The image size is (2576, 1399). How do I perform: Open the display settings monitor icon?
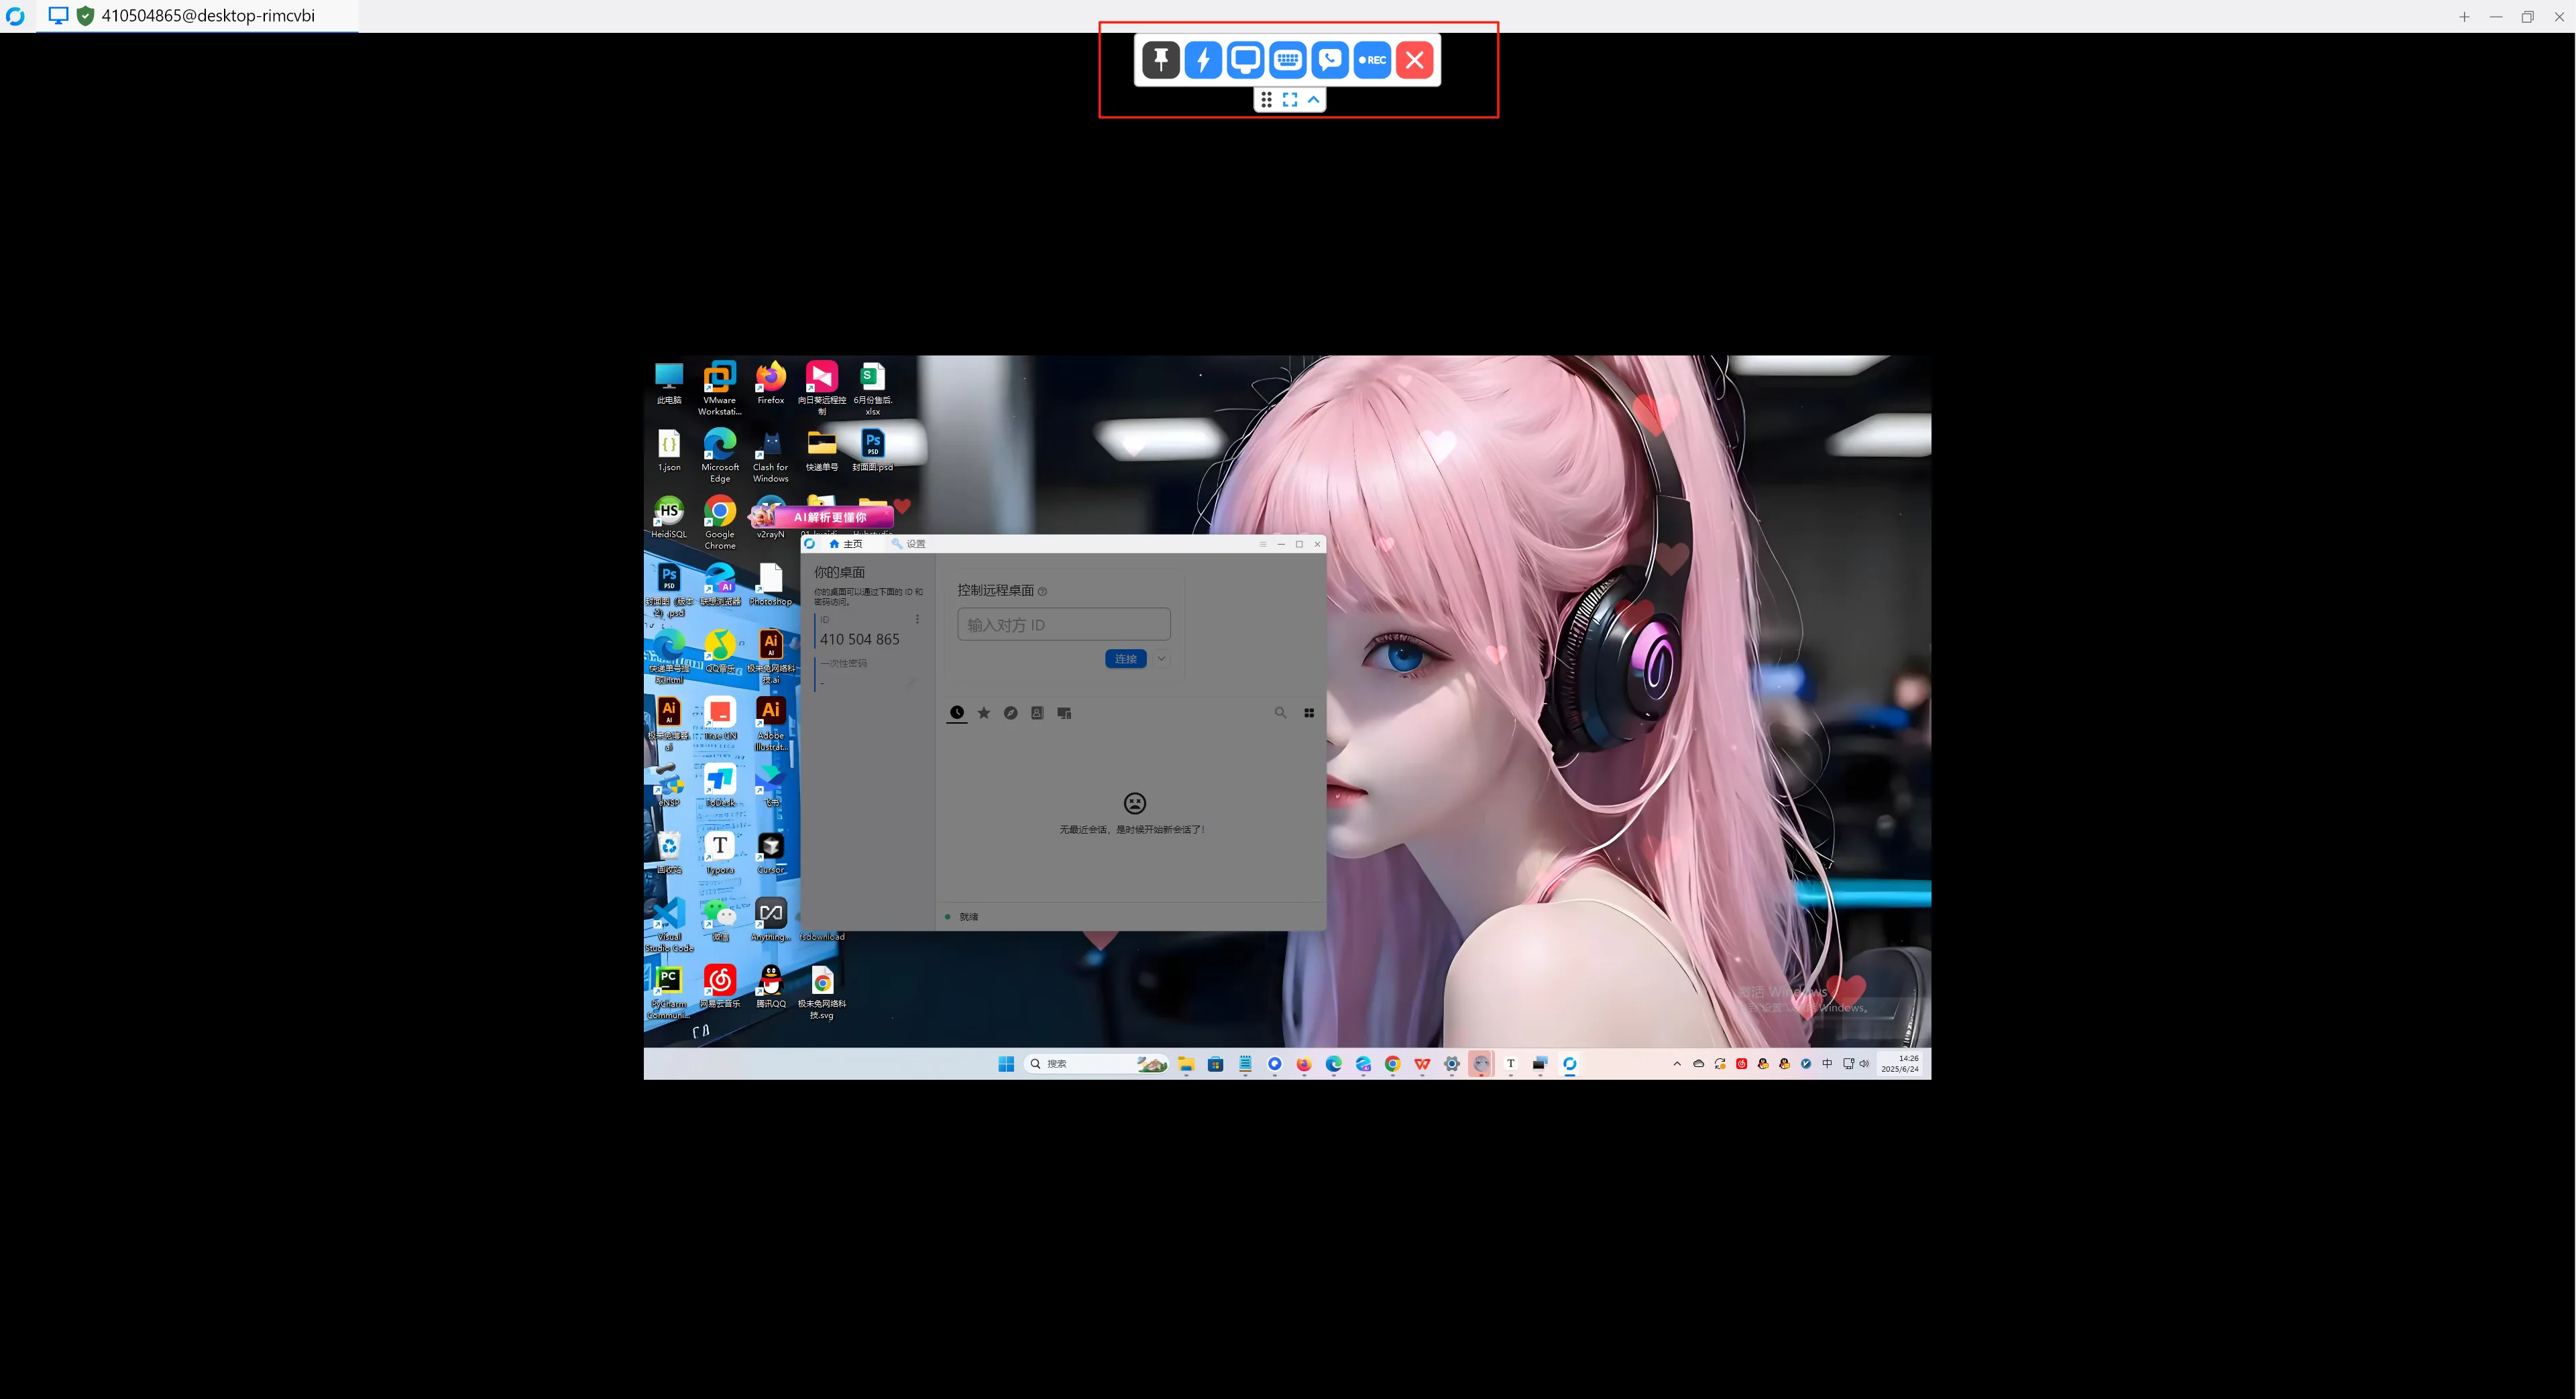1245,60
